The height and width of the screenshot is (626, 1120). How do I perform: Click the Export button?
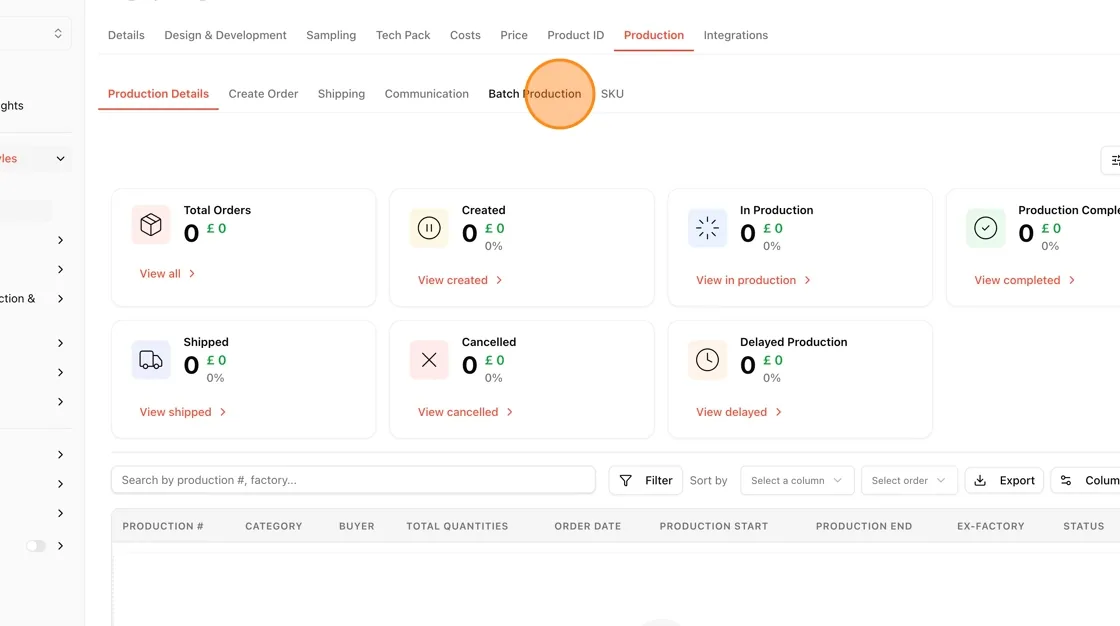1004,480
